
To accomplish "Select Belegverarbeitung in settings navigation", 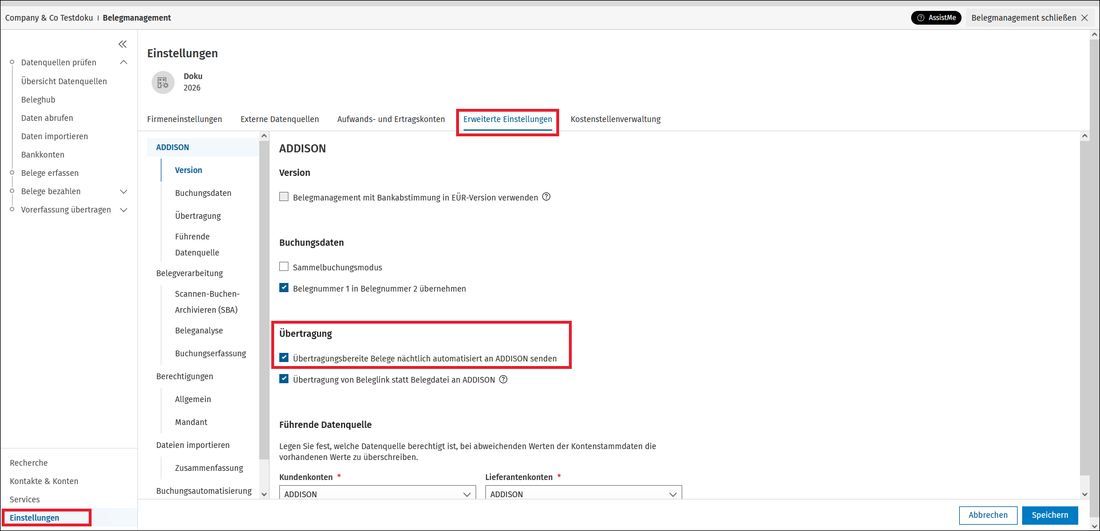I will point(189,273).
